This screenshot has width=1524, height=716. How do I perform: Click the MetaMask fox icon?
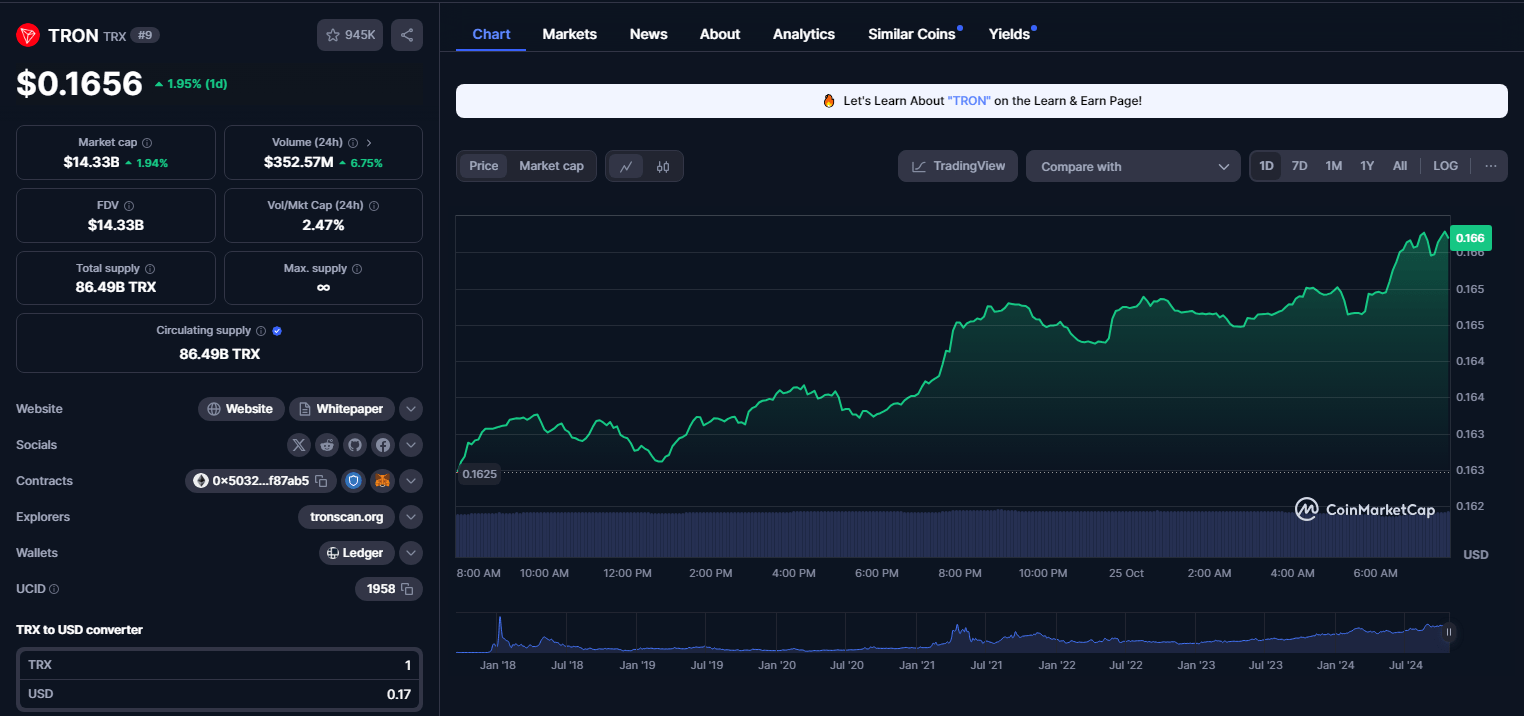click(382, 481)
